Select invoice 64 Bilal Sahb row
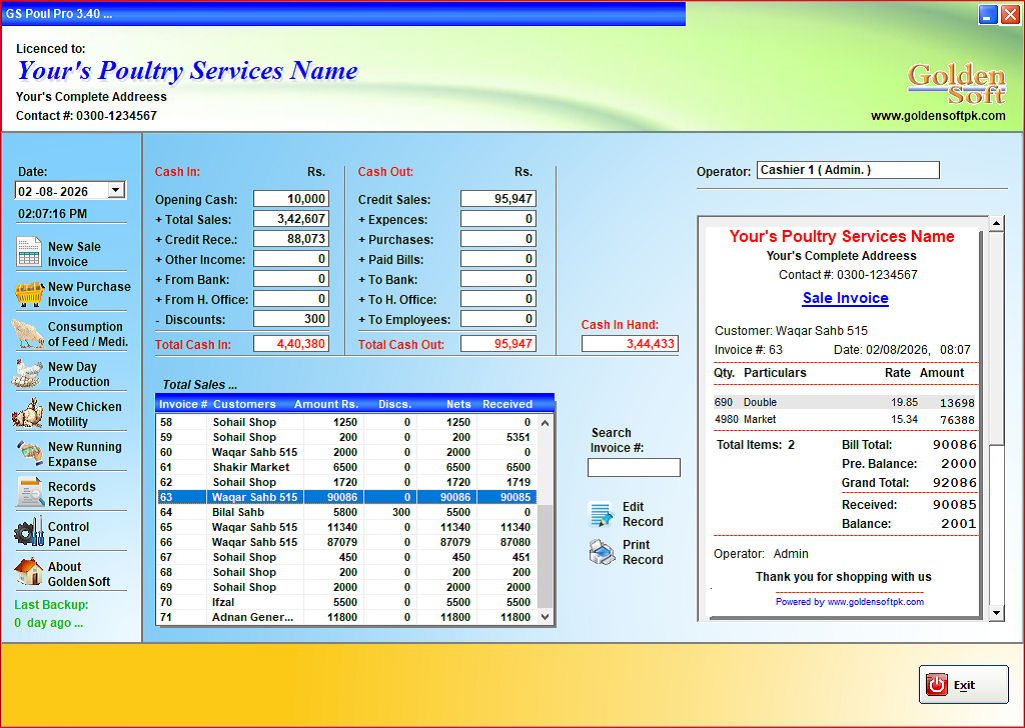The image size is (1025, 728). click(348, 512)
